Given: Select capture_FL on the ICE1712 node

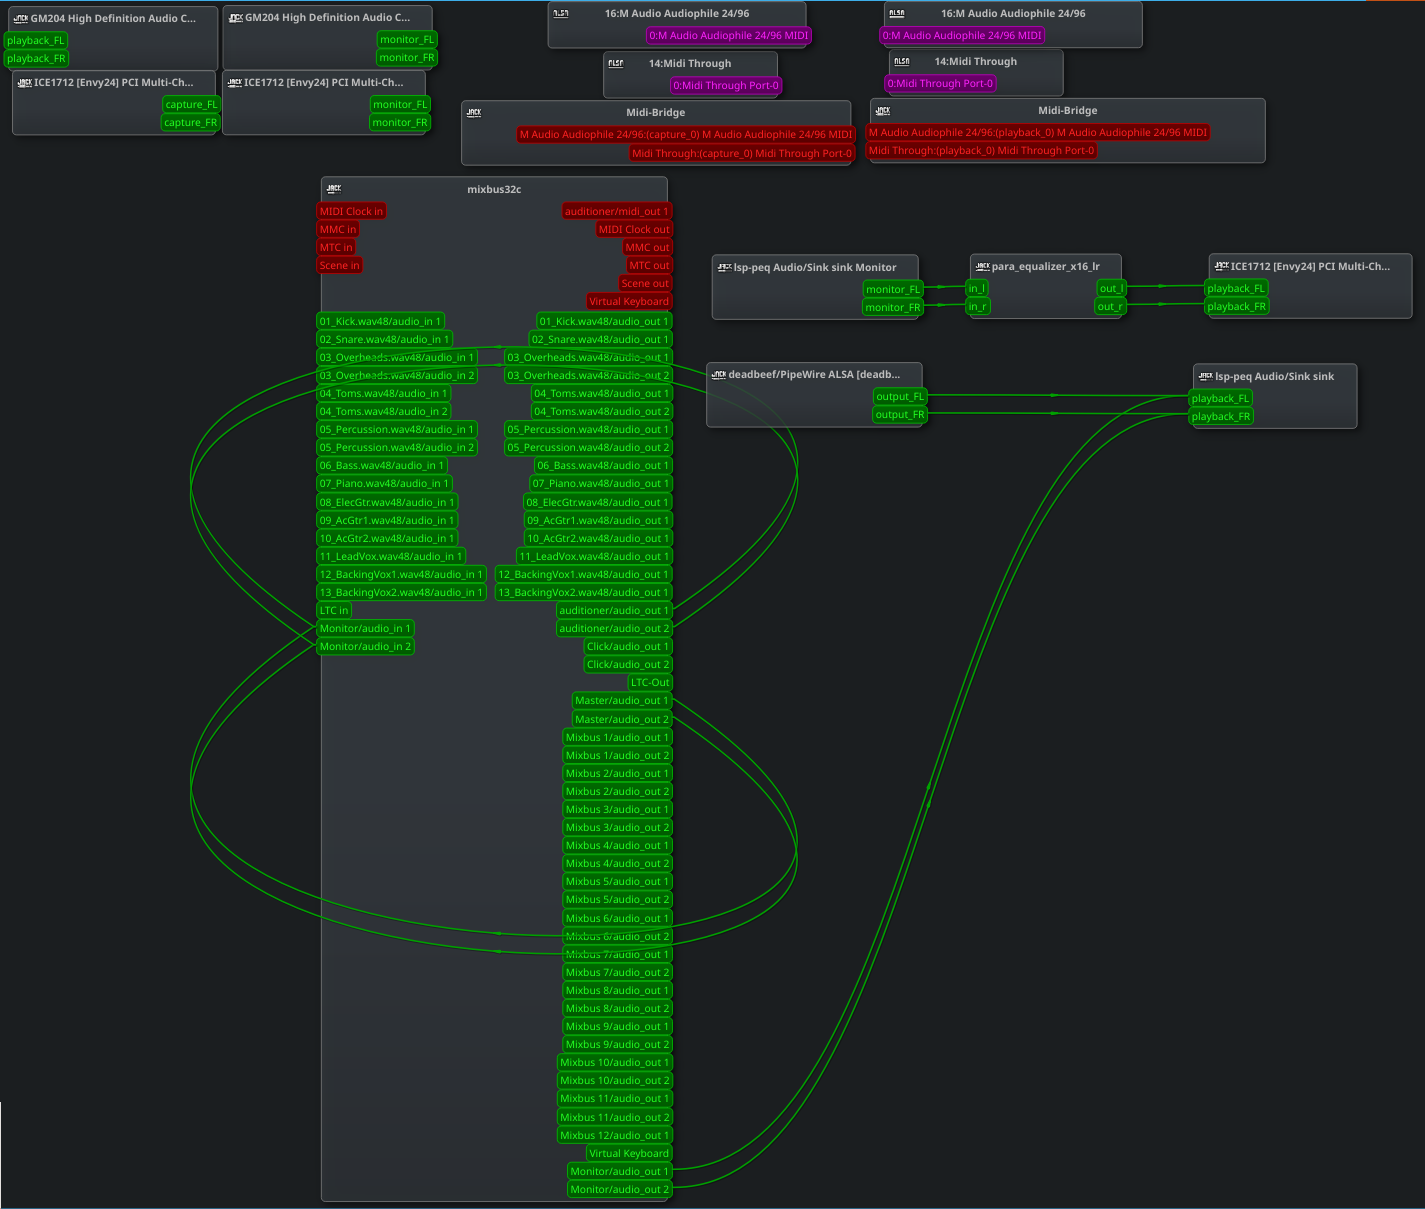Looking at the screenshot, I should 191,104.
